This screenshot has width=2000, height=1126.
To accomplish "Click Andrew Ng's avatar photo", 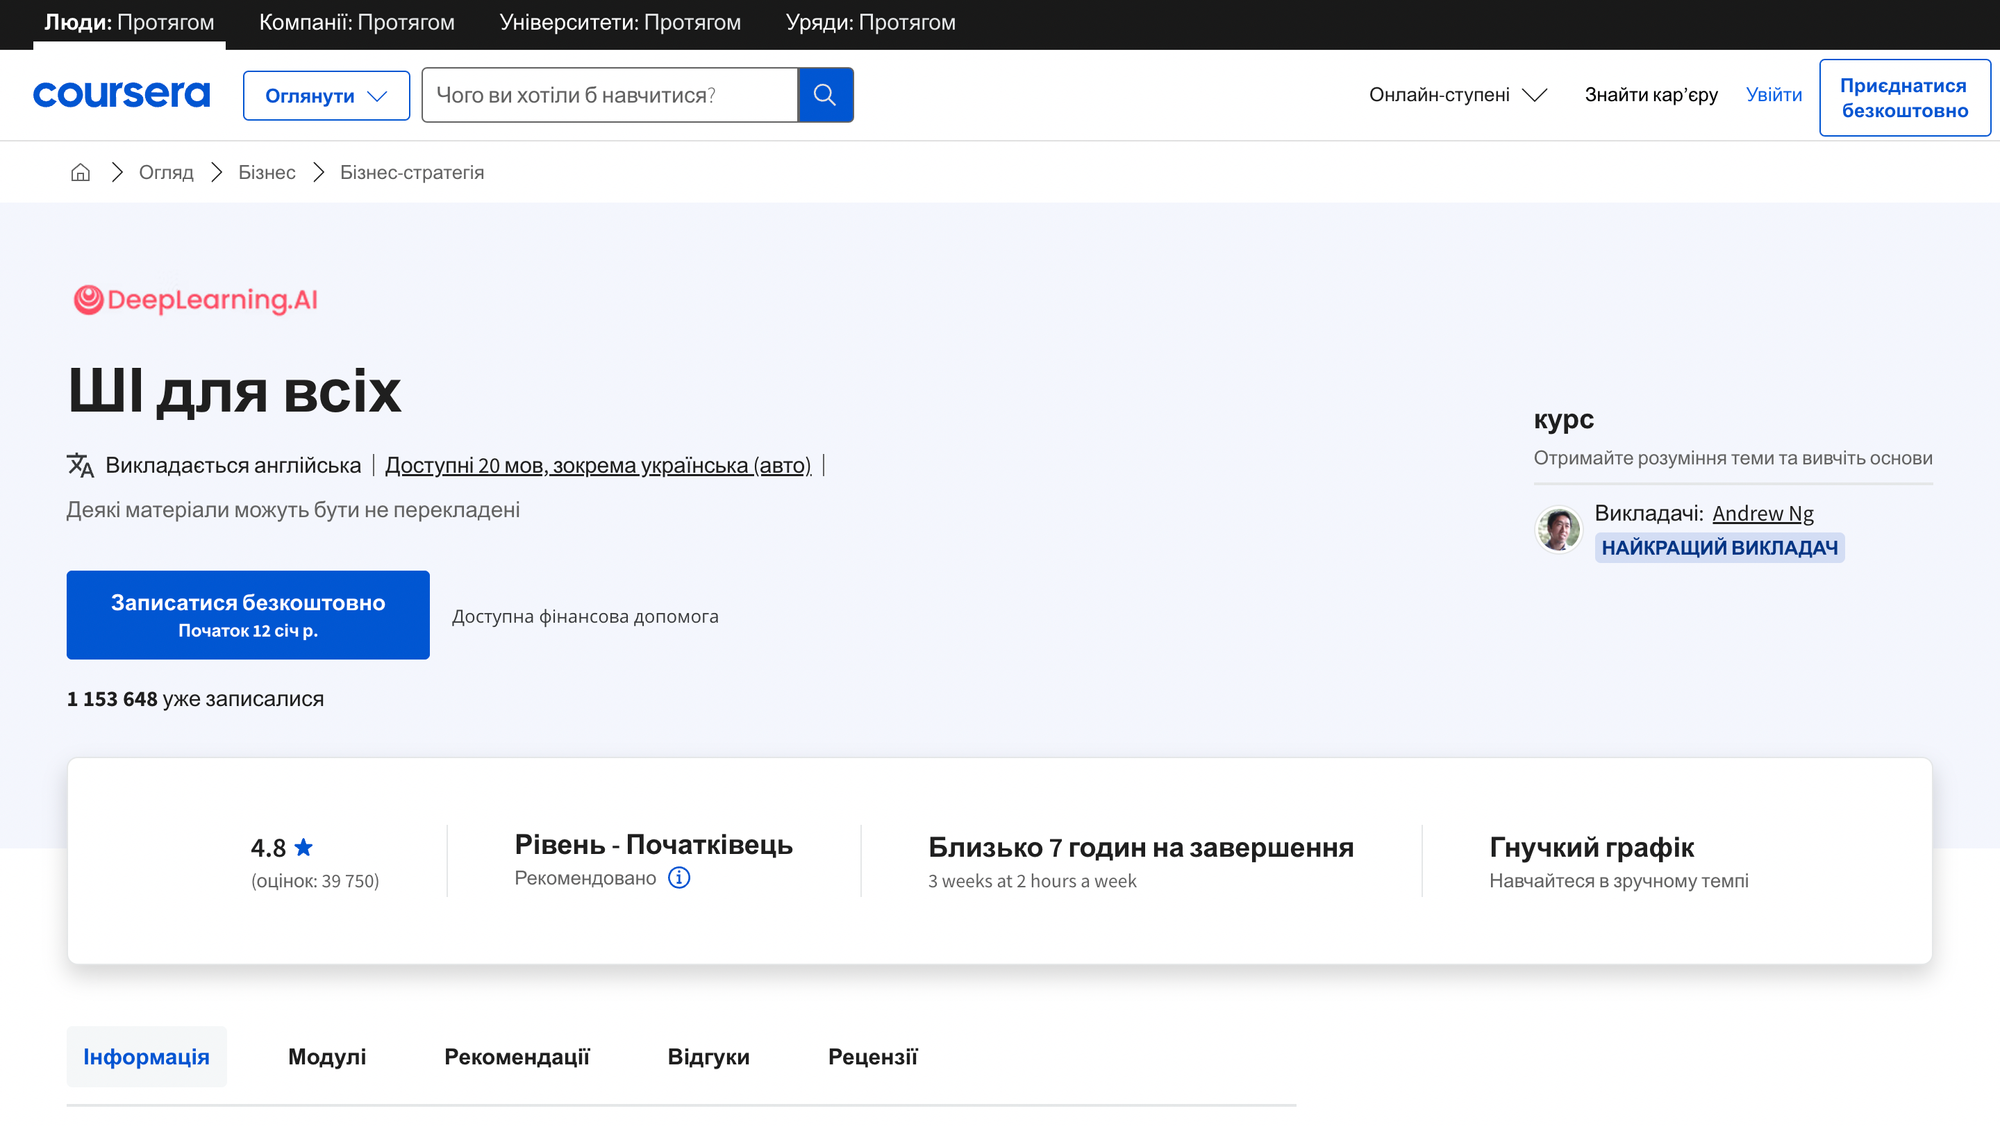I will point(1558,529).
